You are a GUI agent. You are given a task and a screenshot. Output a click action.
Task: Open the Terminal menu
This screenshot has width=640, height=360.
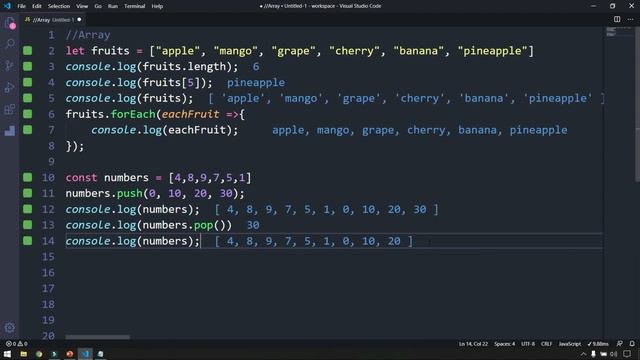134,6
